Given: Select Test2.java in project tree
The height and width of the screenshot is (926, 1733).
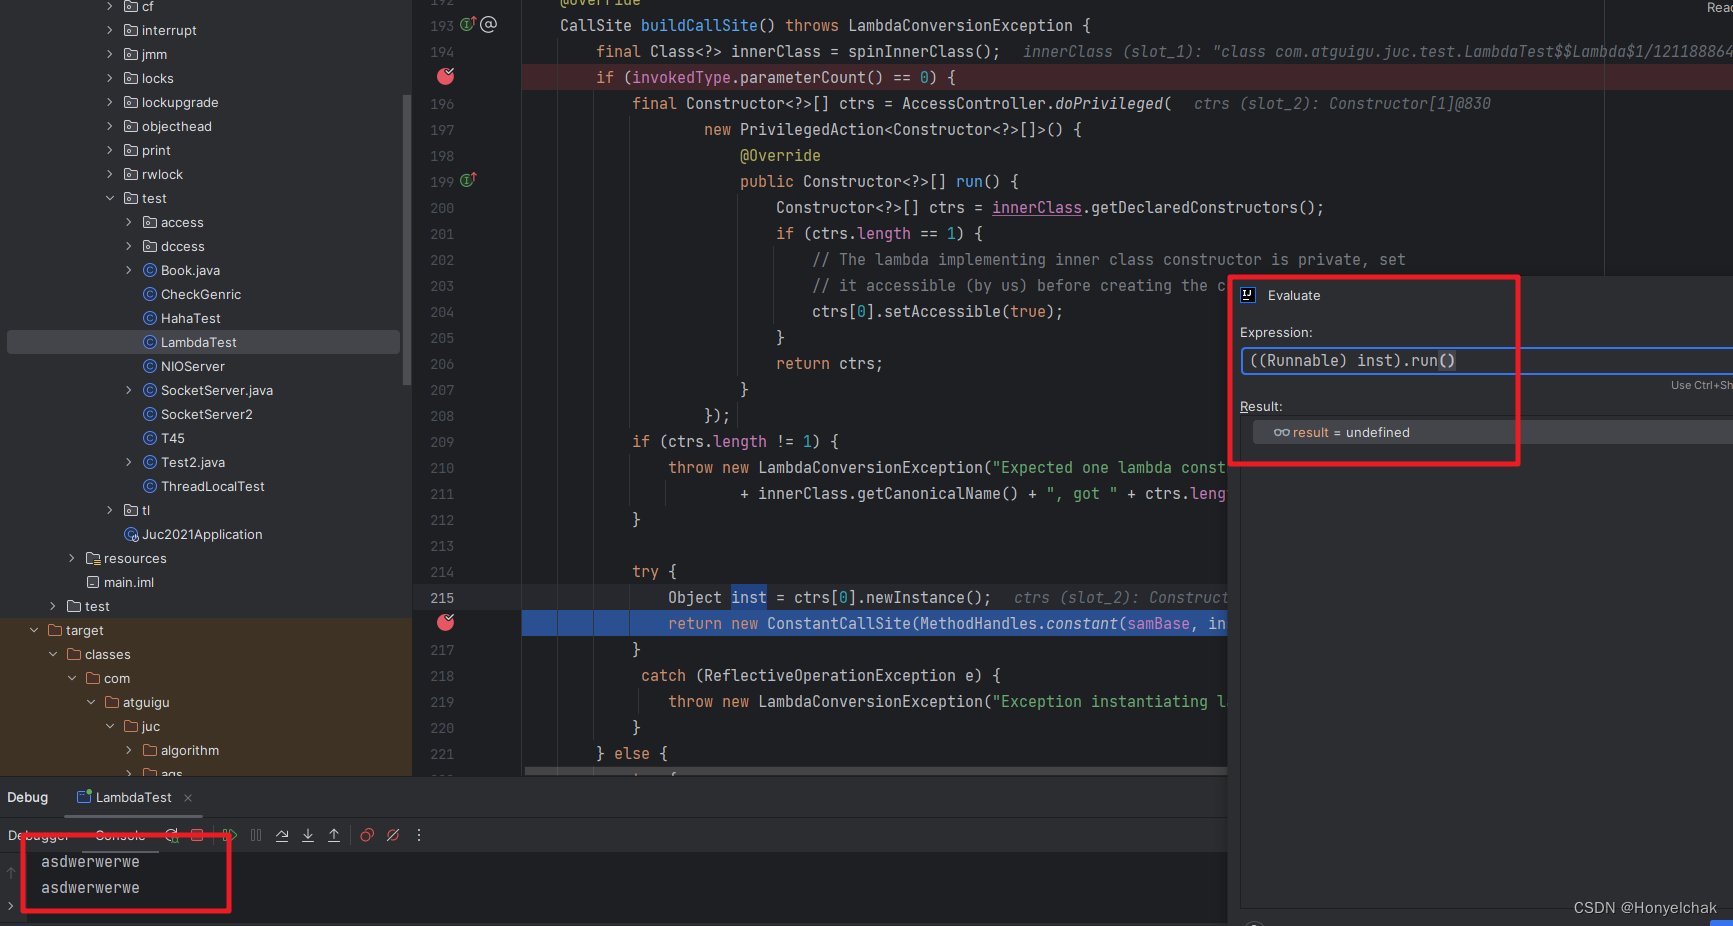Looking at the screenshot, I should pos(192,462).
